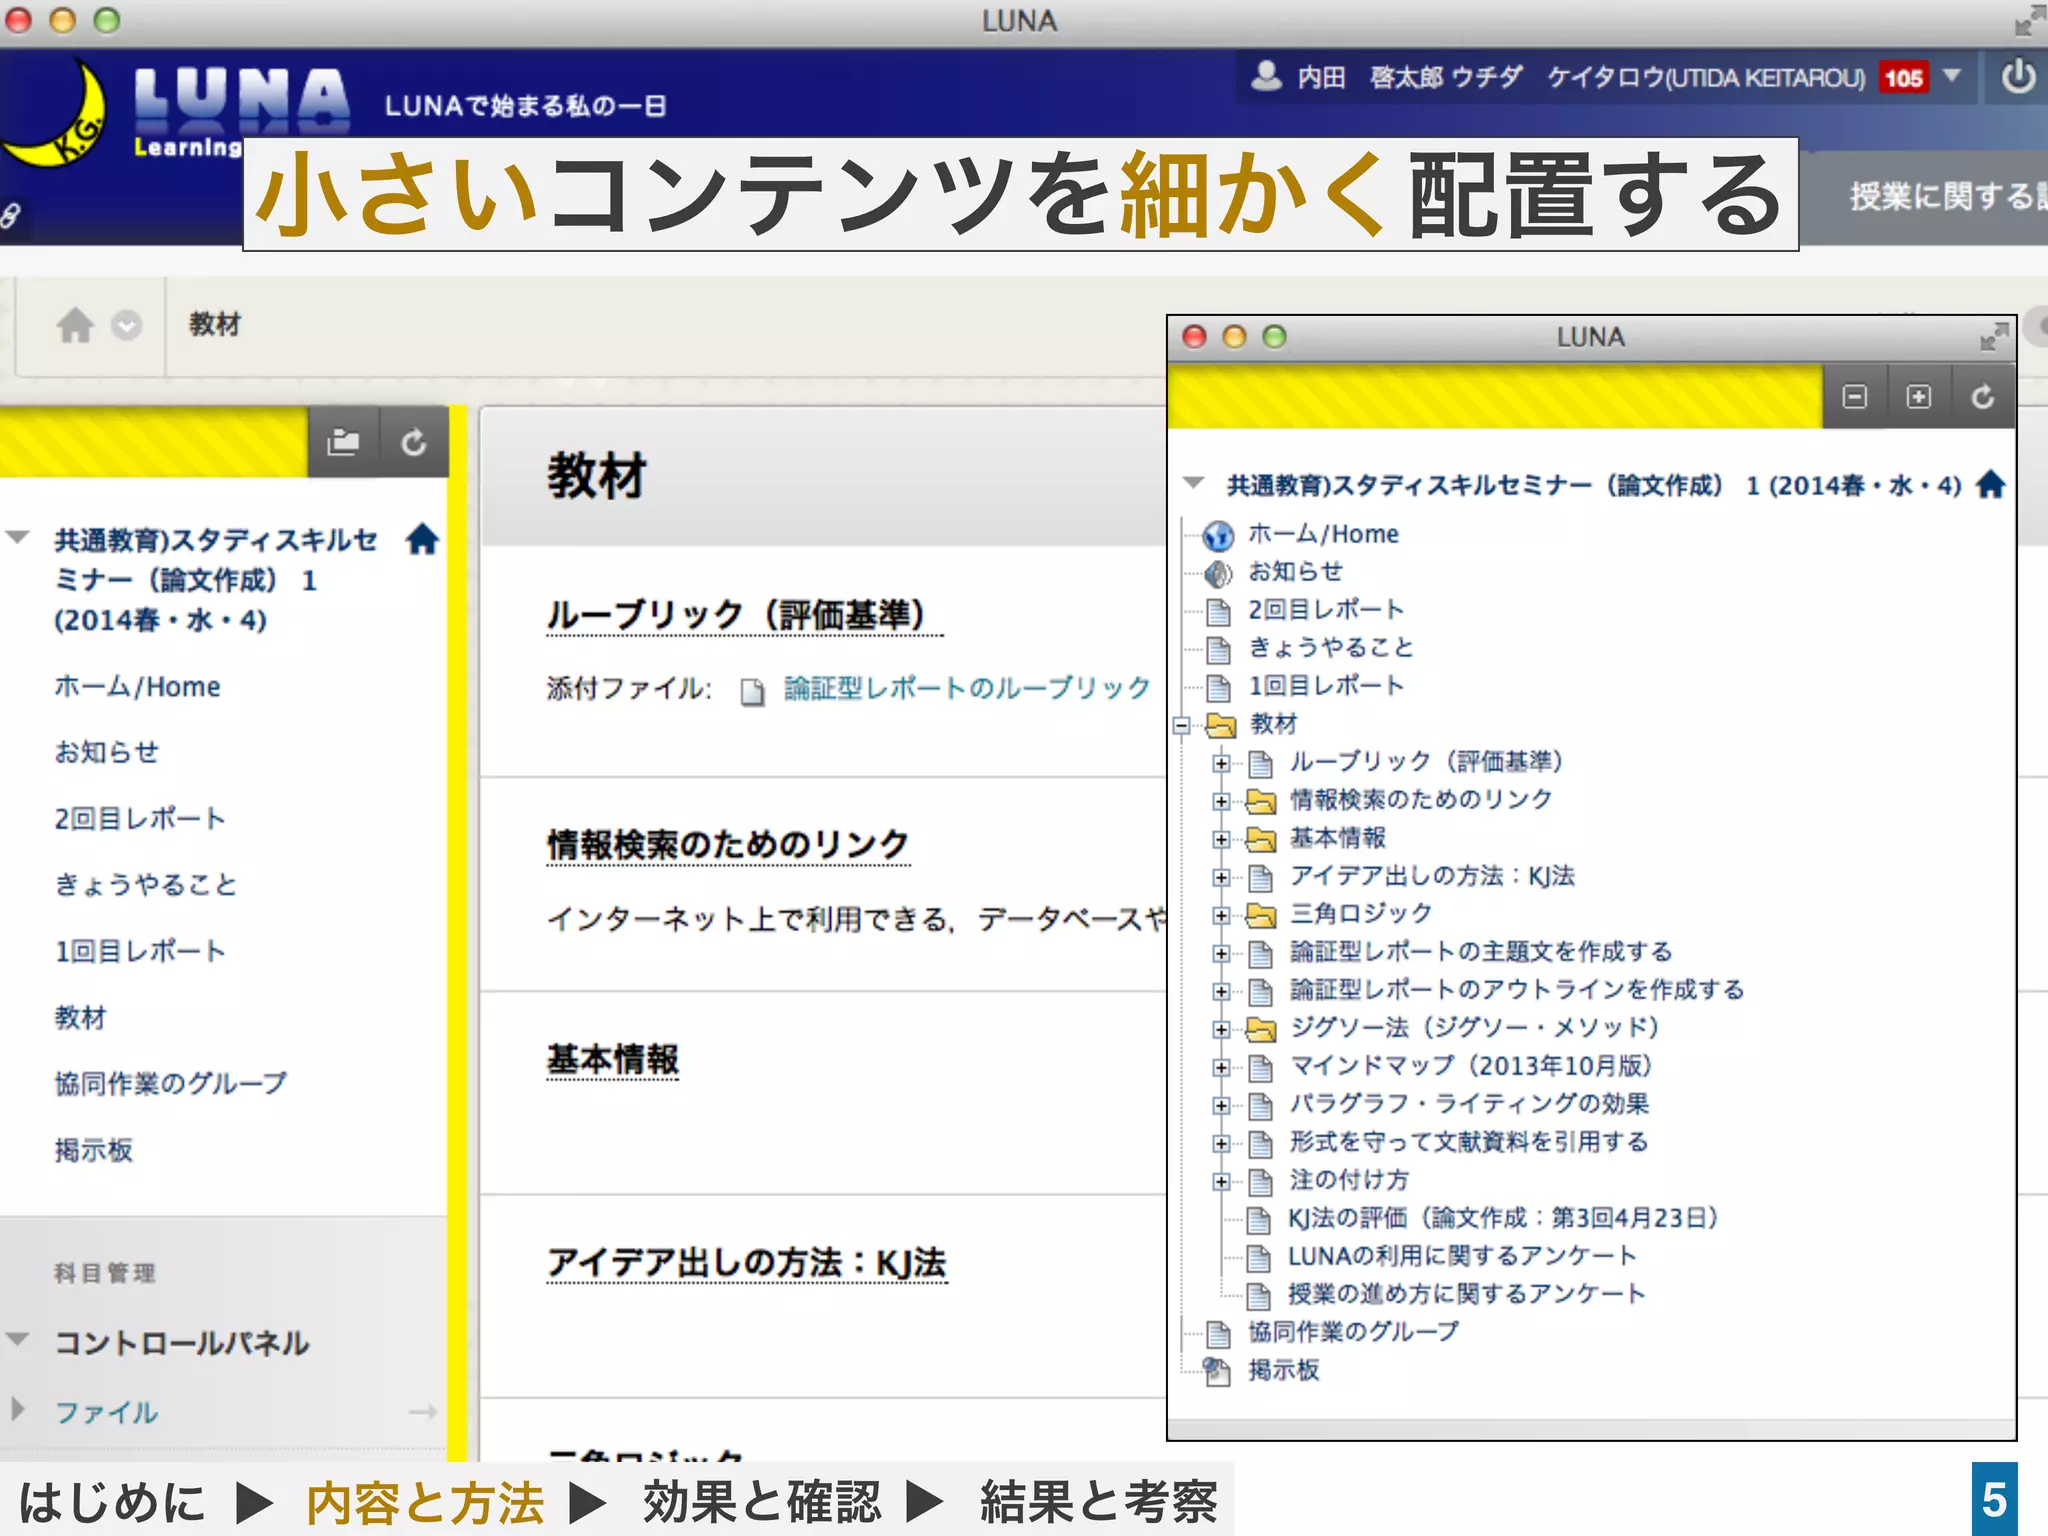Image resolution: width=2048 pixels, height=1536 pixels.
Task: Open 掲示板 in the left sidebar
Action: tap(93, 1150)
